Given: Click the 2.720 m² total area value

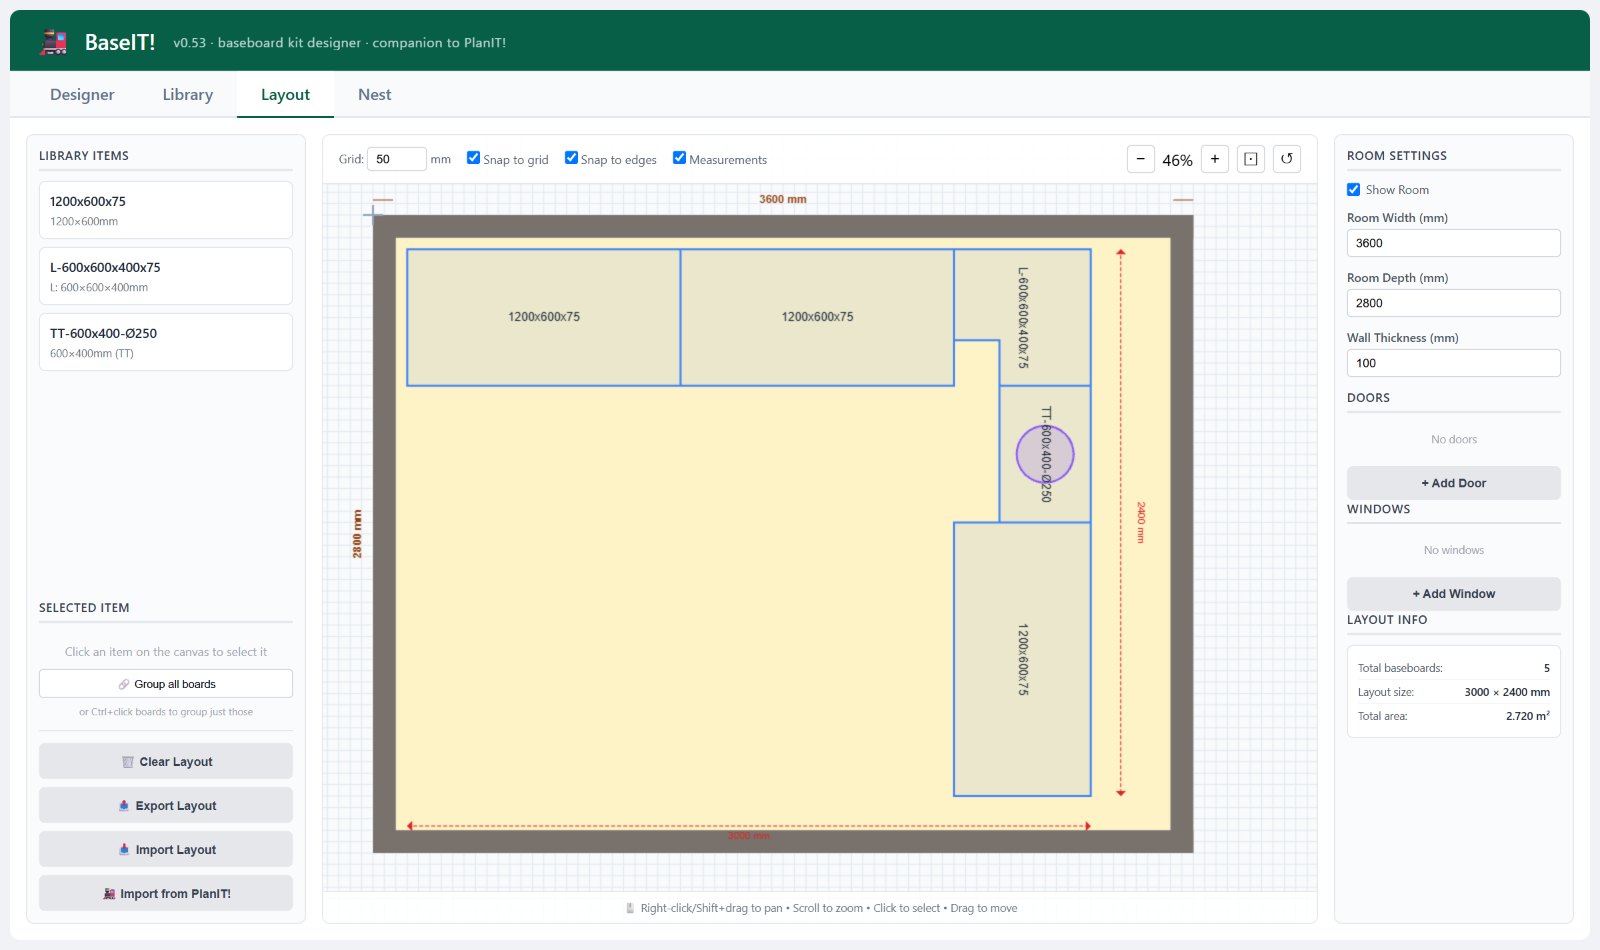Looking at the screenshot, I should (1528, 716).
